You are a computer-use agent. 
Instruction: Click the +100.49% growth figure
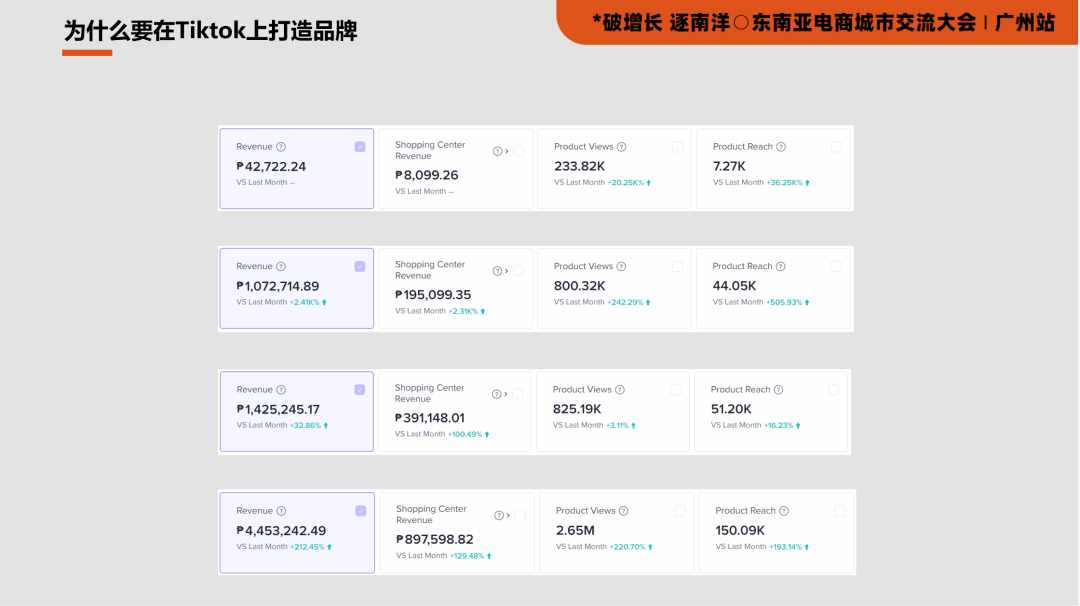[x=465, y=435]
